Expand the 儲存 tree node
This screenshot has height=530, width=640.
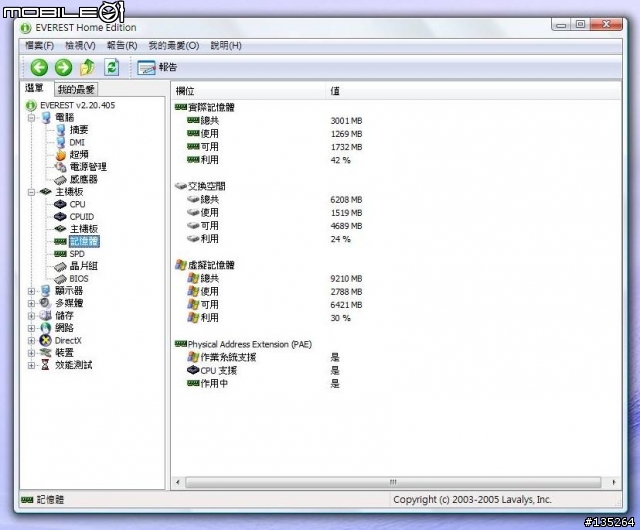pyautogui.click(x=31, y=316)
